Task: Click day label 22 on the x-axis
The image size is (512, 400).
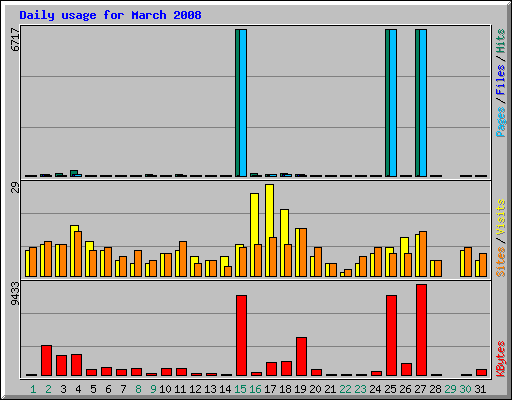Action: click(345, 389)
